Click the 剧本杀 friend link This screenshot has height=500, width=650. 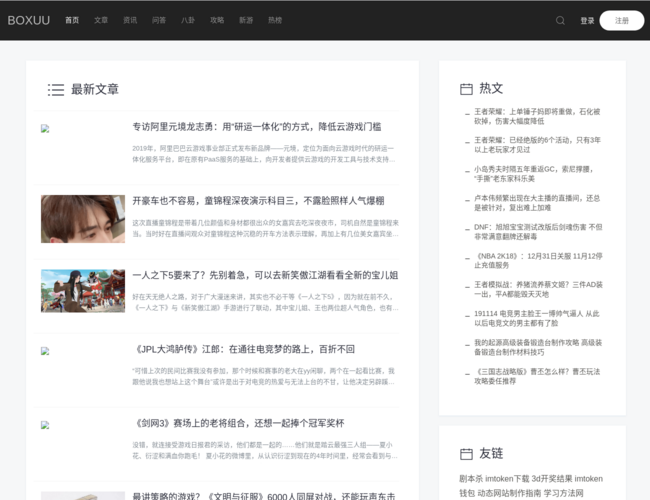pyautogui.click(x=471, y=479)
